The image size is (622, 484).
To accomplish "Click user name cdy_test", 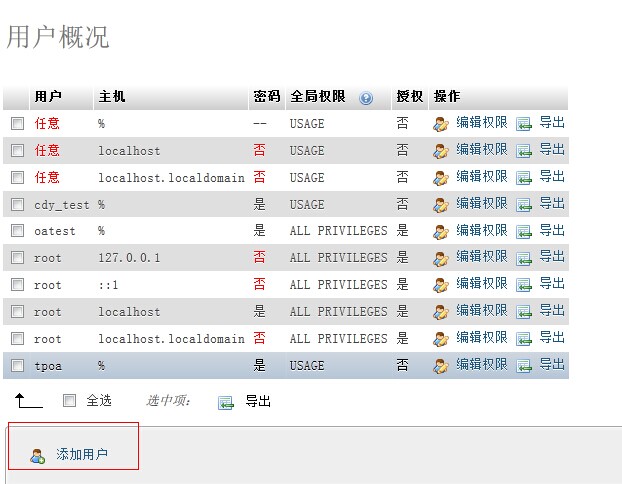I will tap(62, 205).
